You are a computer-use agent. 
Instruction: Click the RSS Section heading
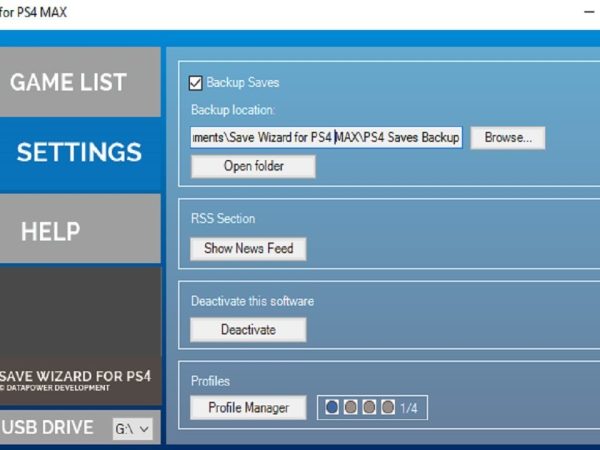[x=223, y=219]
